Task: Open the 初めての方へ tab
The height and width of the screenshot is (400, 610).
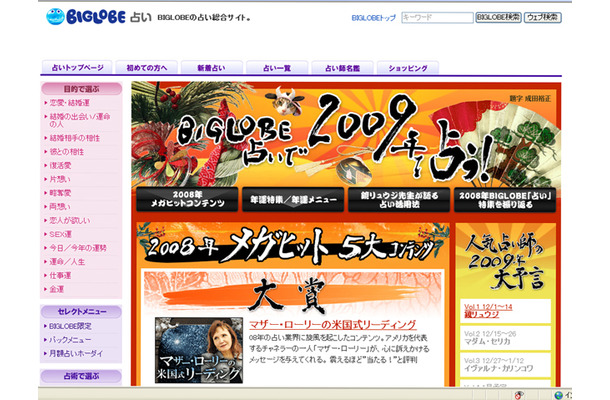Action: (x=147, y=68)
